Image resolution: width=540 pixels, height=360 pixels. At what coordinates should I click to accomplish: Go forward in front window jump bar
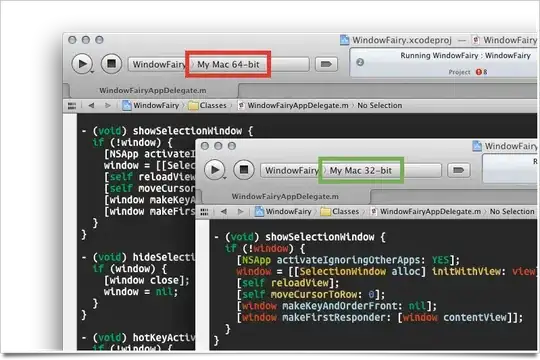click(x=240, y=212)
